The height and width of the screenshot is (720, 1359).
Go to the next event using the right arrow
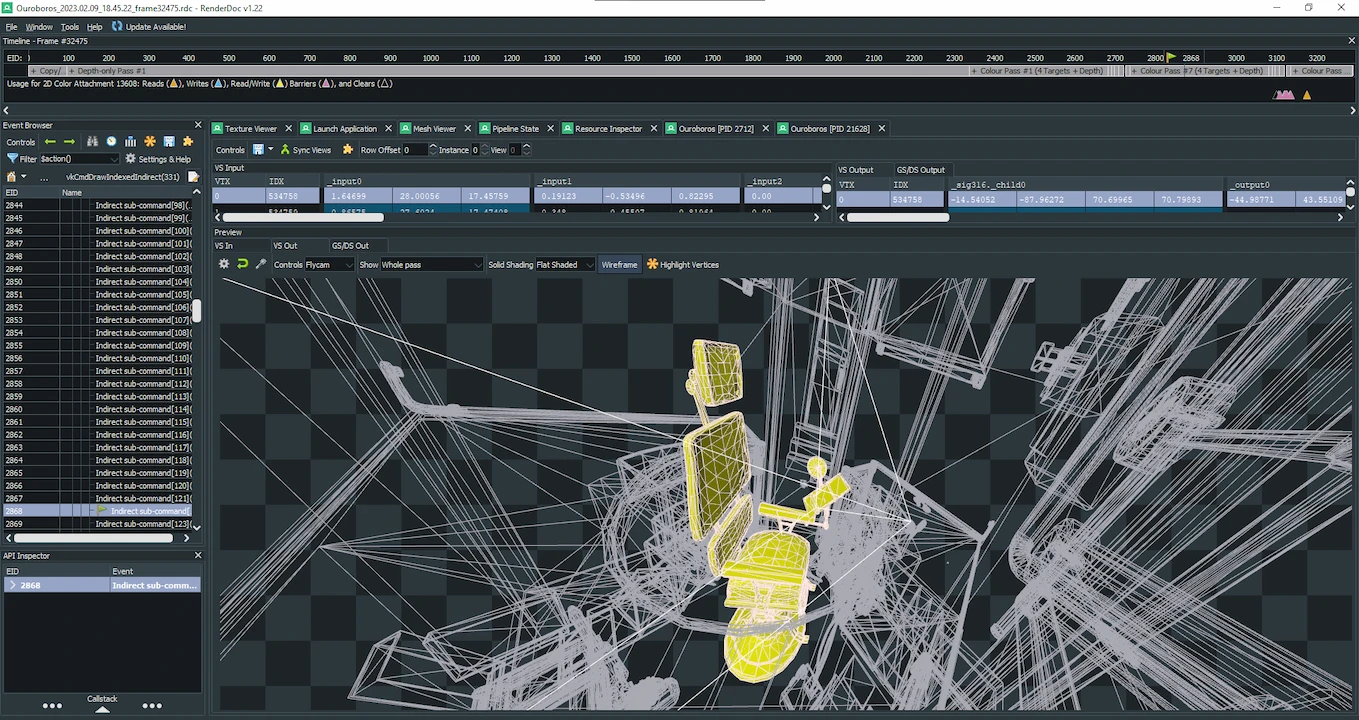coord(69,142)
